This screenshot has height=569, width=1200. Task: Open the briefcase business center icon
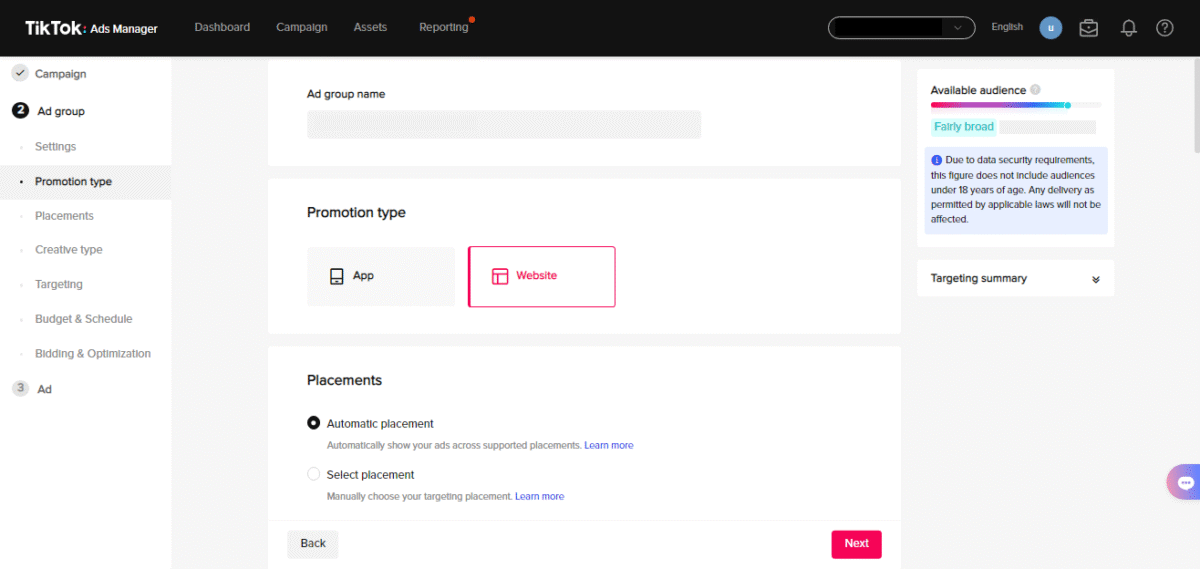point(1089,28)
